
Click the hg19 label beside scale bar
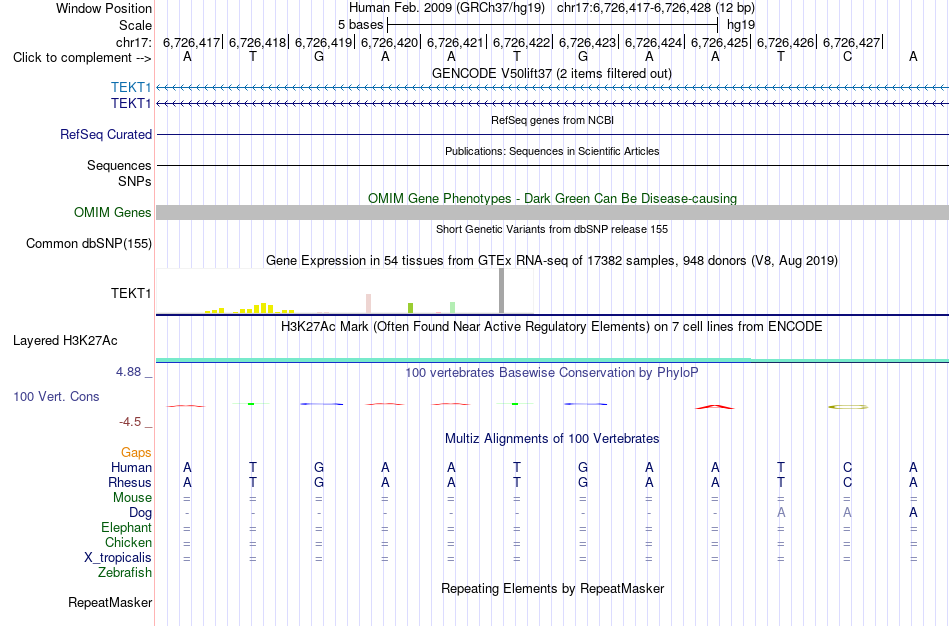[741, 25]
